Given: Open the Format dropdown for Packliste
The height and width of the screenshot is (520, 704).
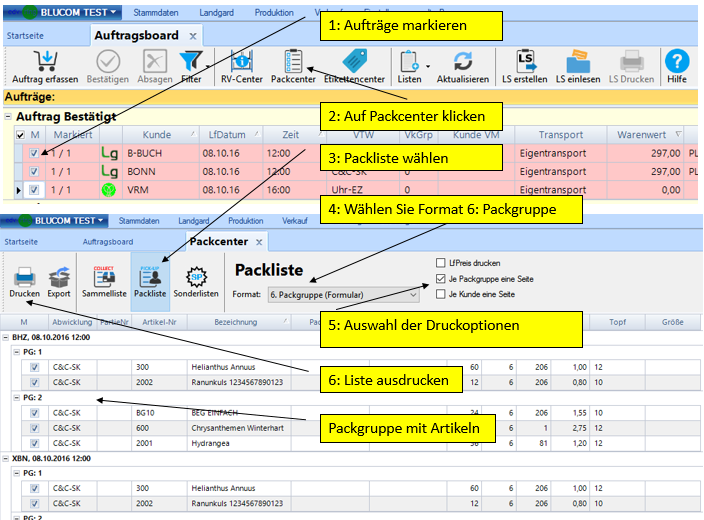Looking at the screenshot, I should tap(417, 295).
